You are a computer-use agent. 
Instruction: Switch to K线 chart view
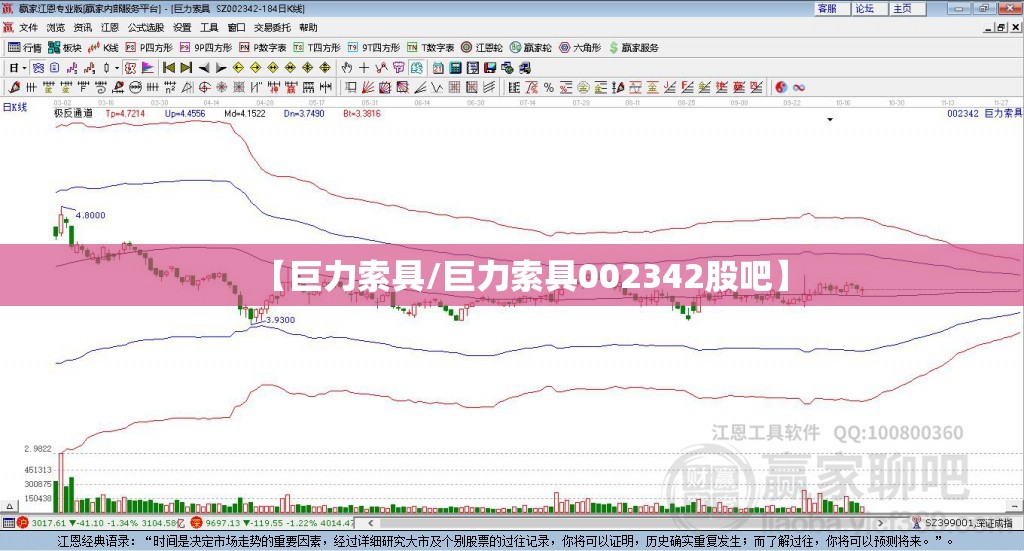click(x=103, y=48)
